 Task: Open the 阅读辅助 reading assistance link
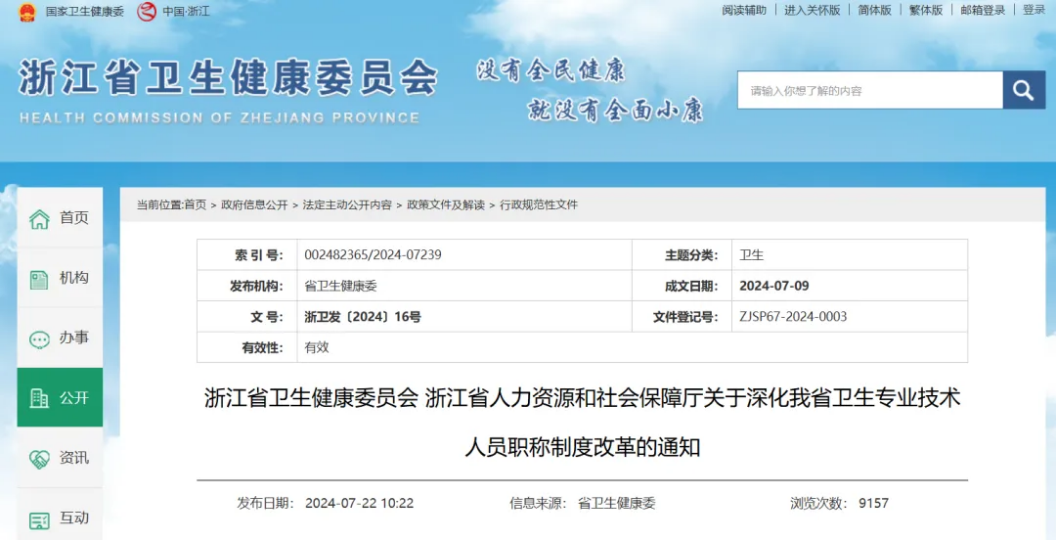(744, 10)
